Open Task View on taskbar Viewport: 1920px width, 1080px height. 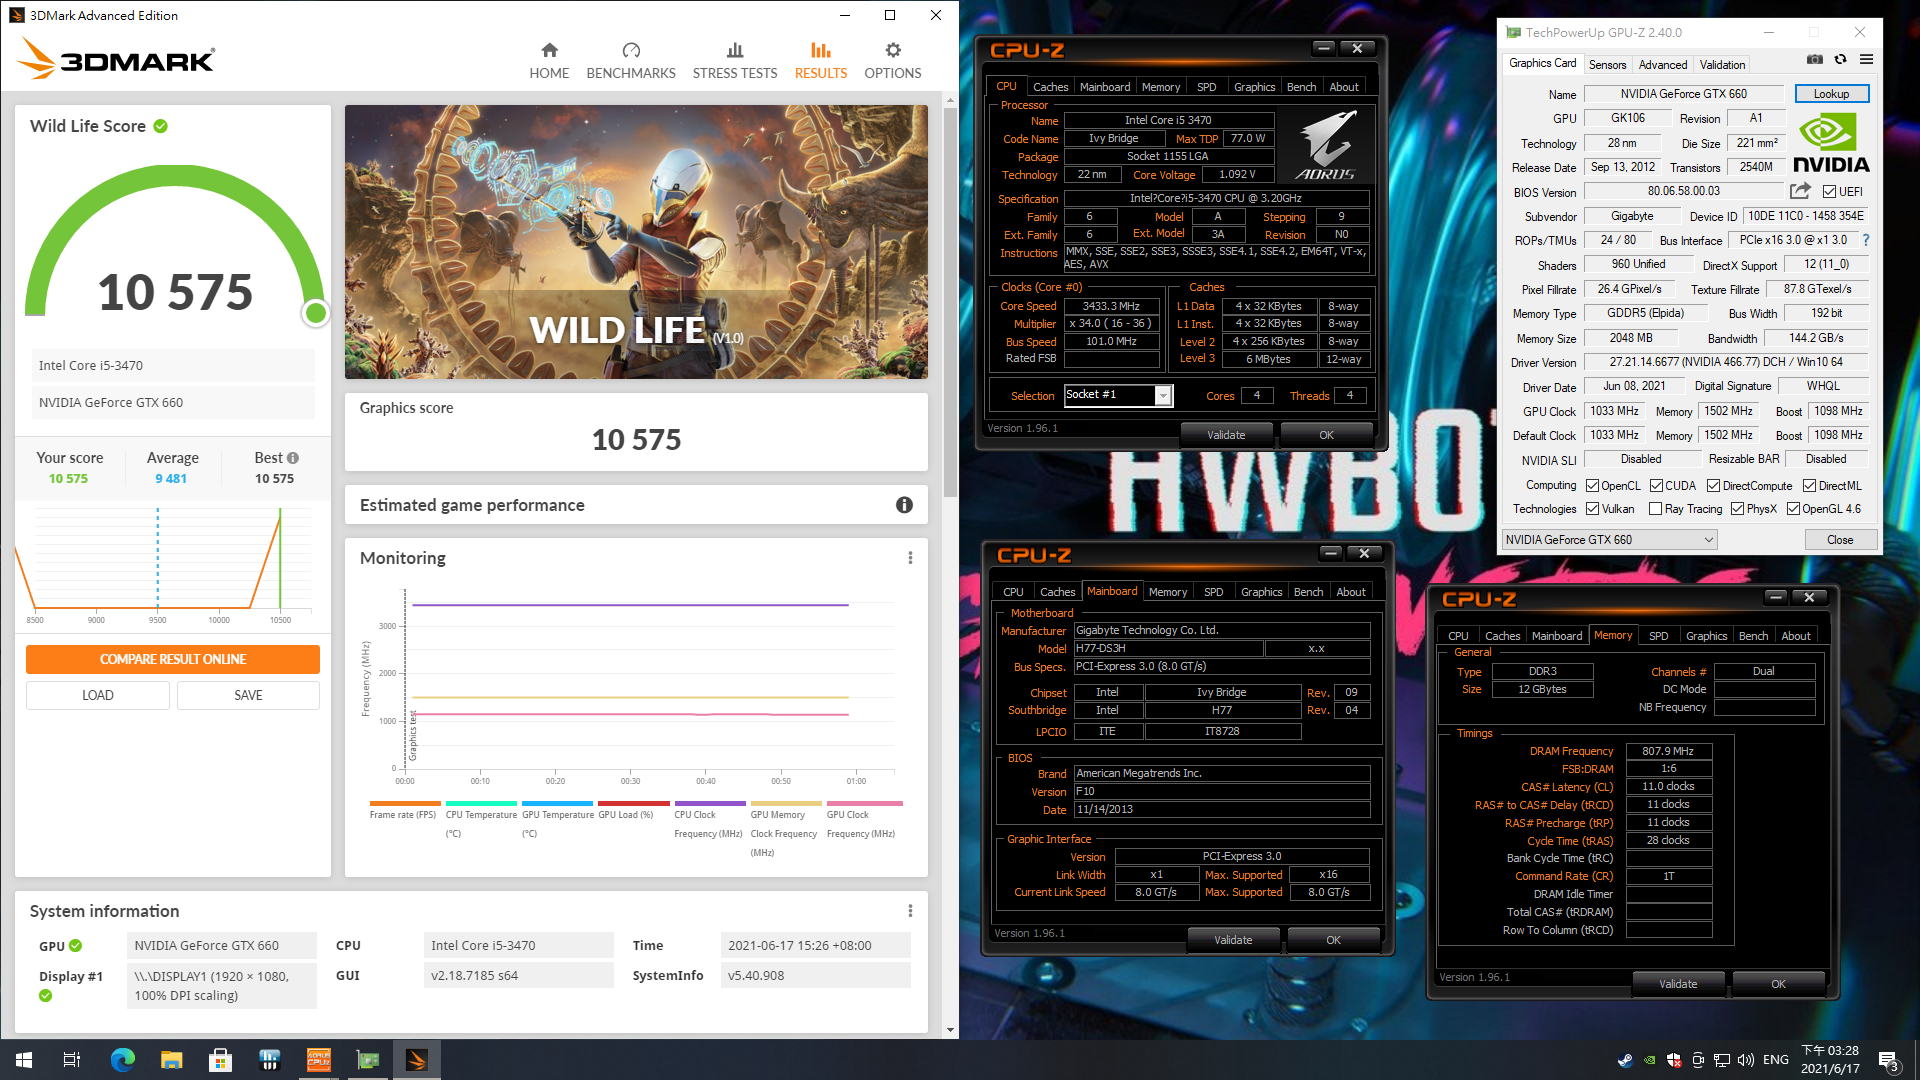click(x=72, y=1060)
